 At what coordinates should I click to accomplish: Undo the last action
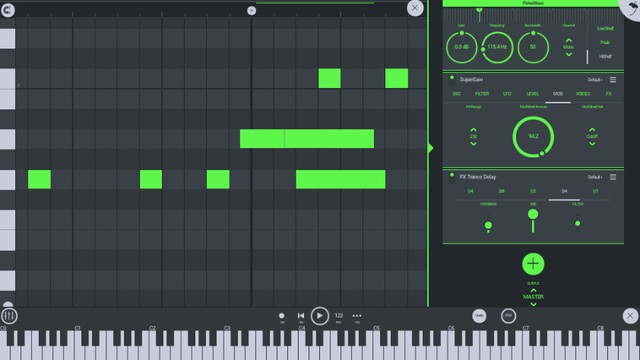[479, 316]
